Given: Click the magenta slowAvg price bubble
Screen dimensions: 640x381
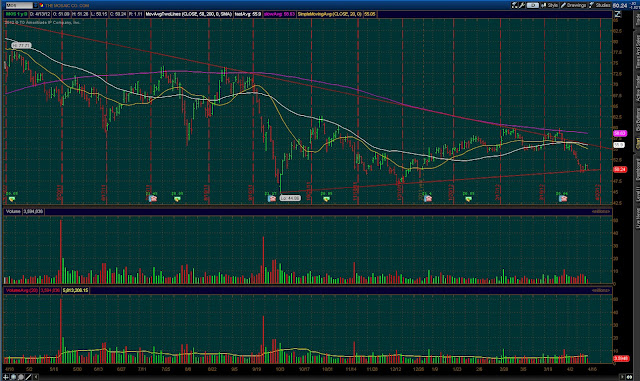Looking at the screenshot, I should (x=620, y=134).
